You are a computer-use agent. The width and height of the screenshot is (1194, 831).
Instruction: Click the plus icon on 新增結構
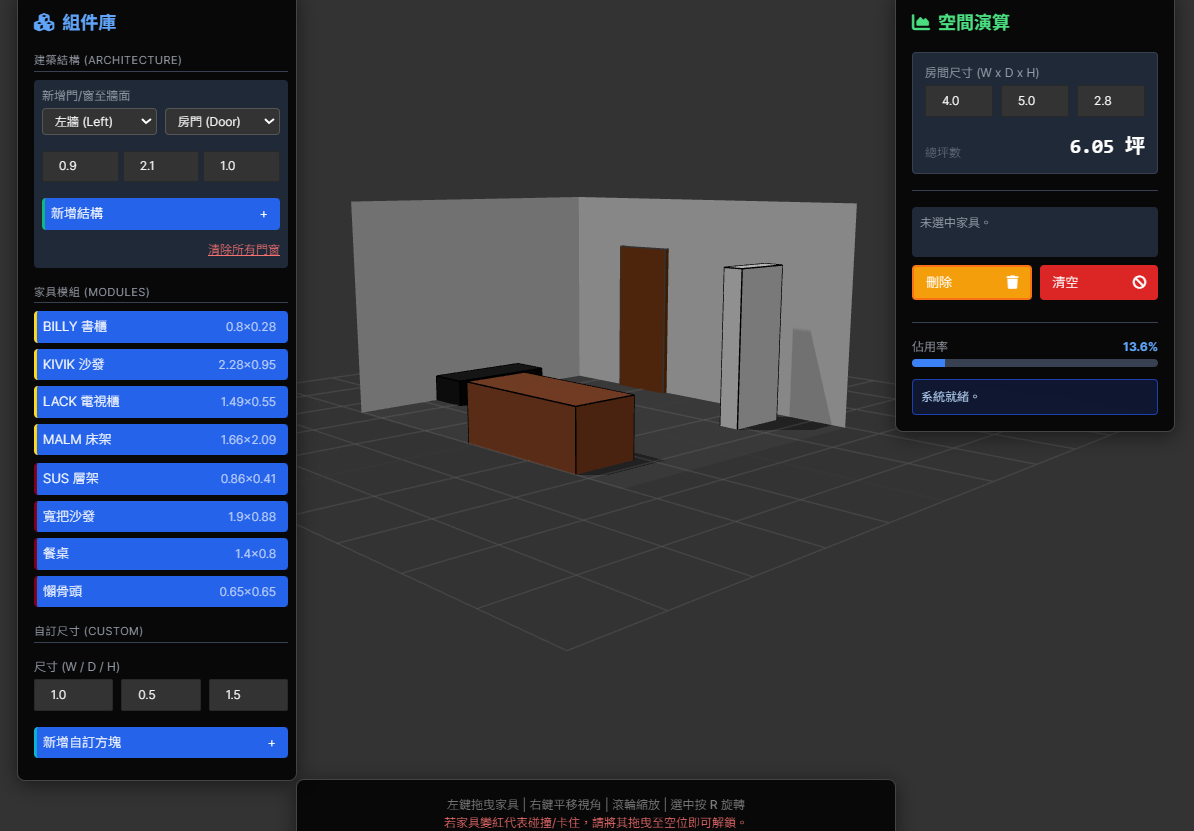[264, 214]
